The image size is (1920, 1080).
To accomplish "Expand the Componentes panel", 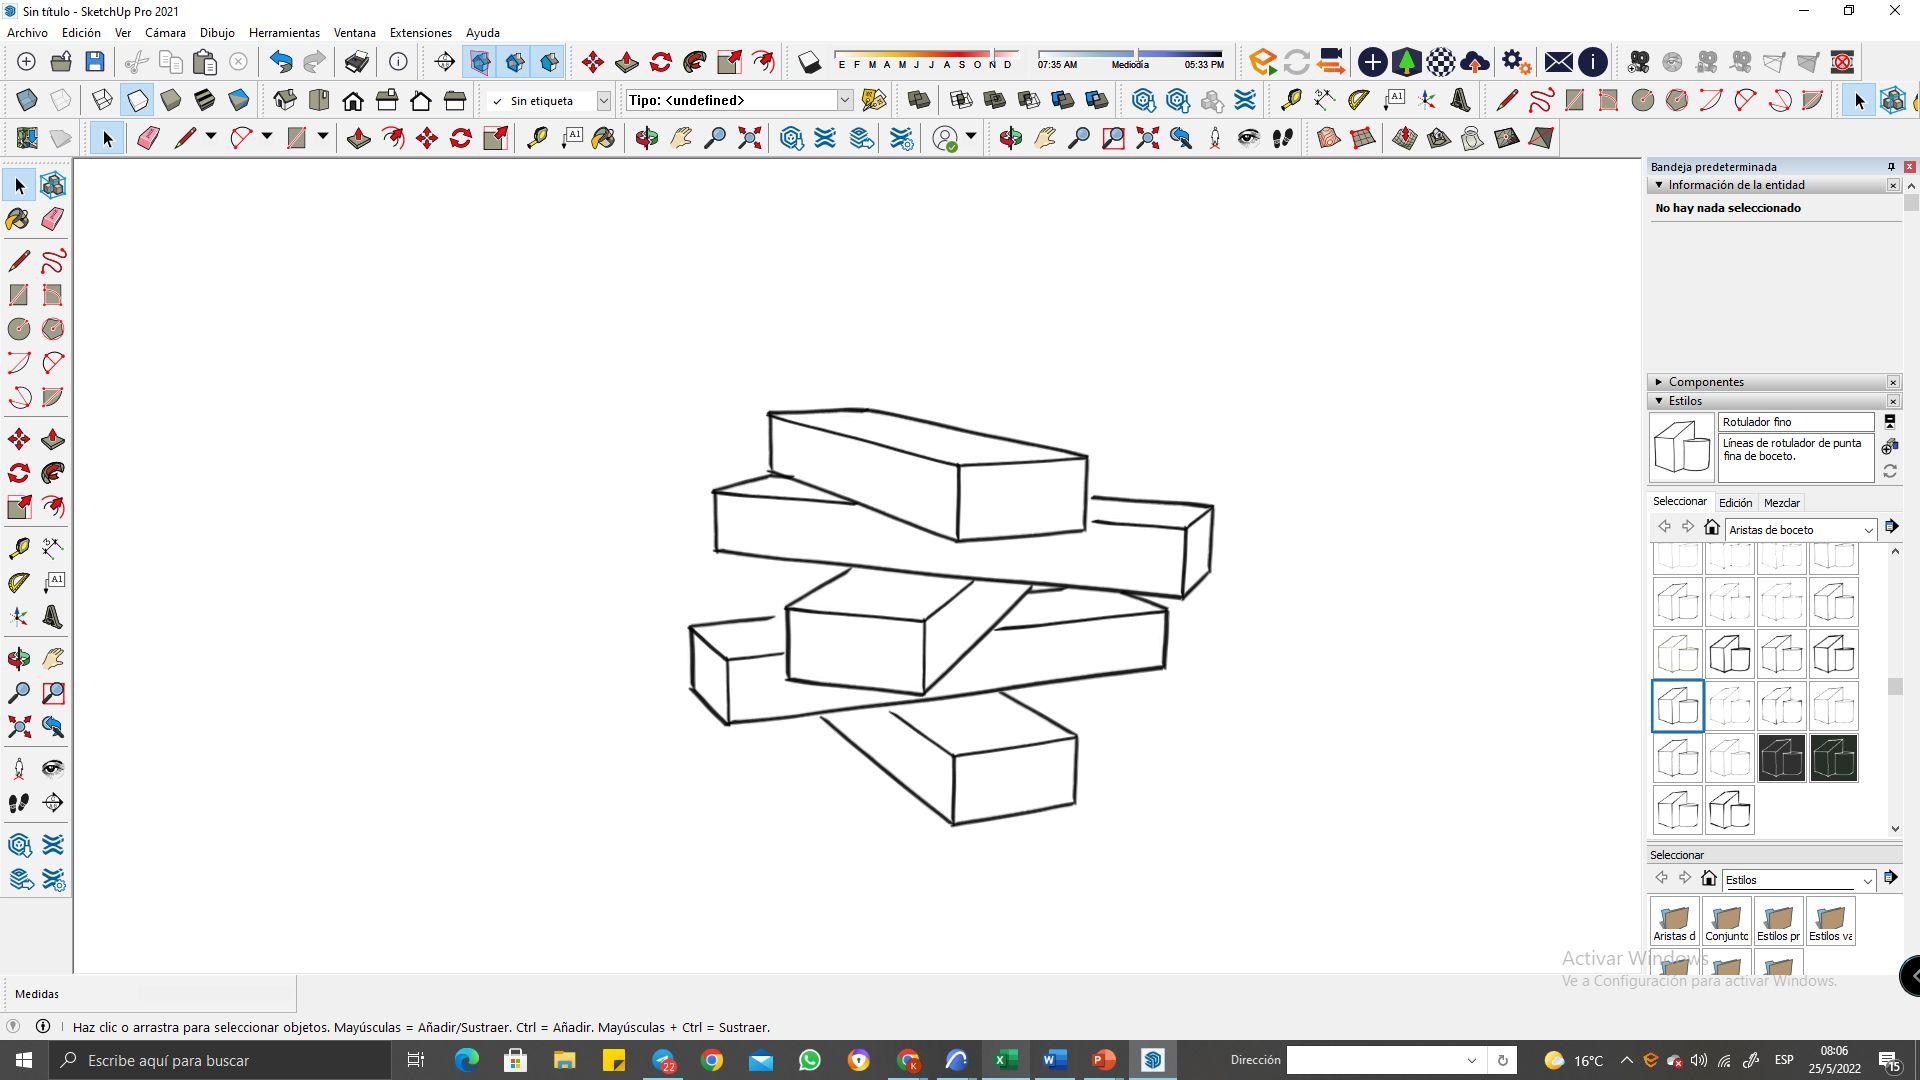I will pos(1705,382).
